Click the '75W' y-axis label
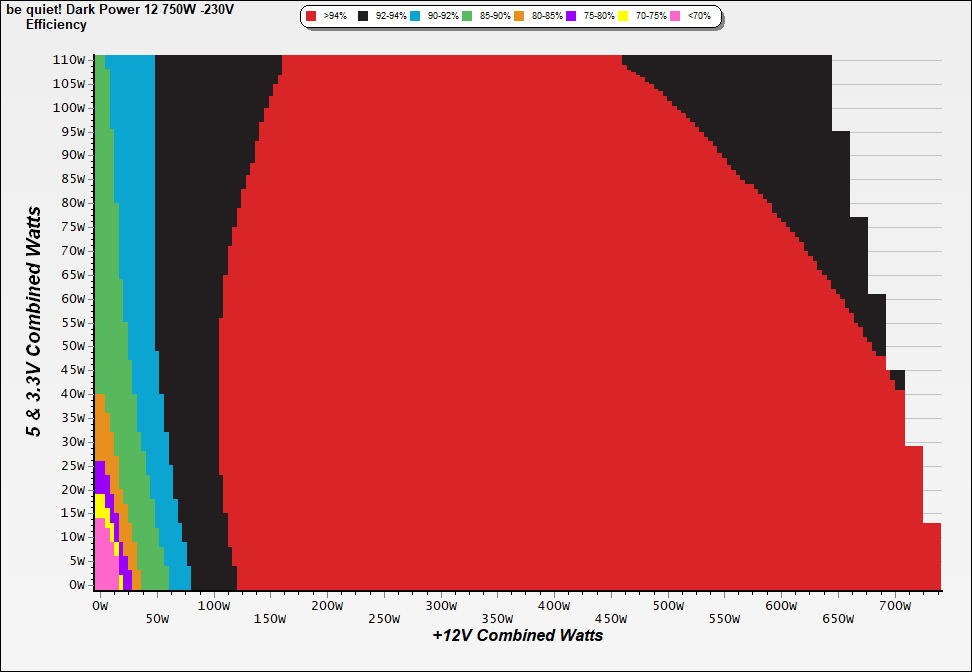 pos(73,227)
